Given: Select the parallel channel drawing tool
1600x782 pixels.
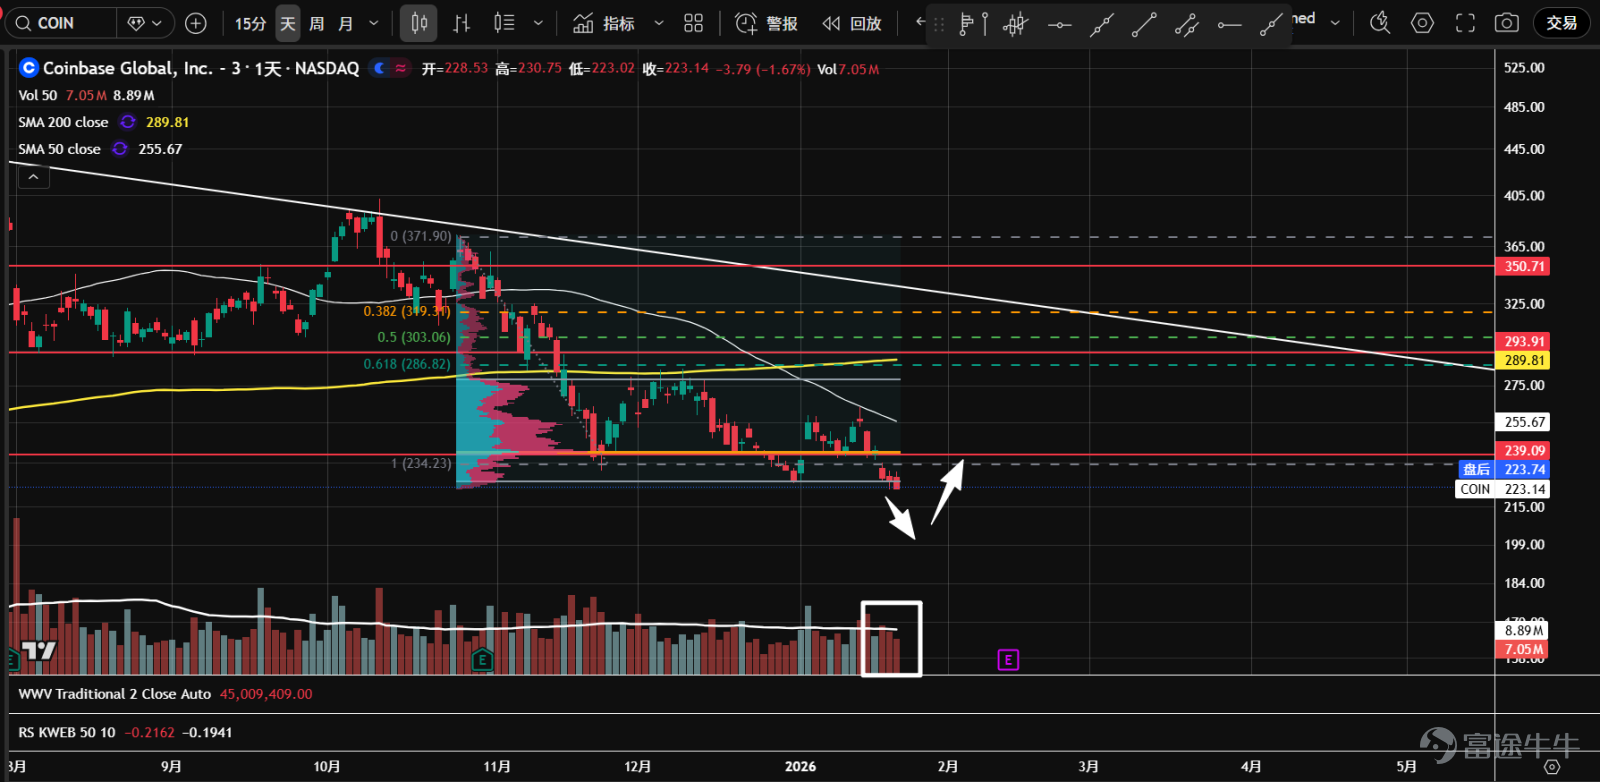Looking at the screenshot, I should pyautogui.click(x=1186, y=24).
